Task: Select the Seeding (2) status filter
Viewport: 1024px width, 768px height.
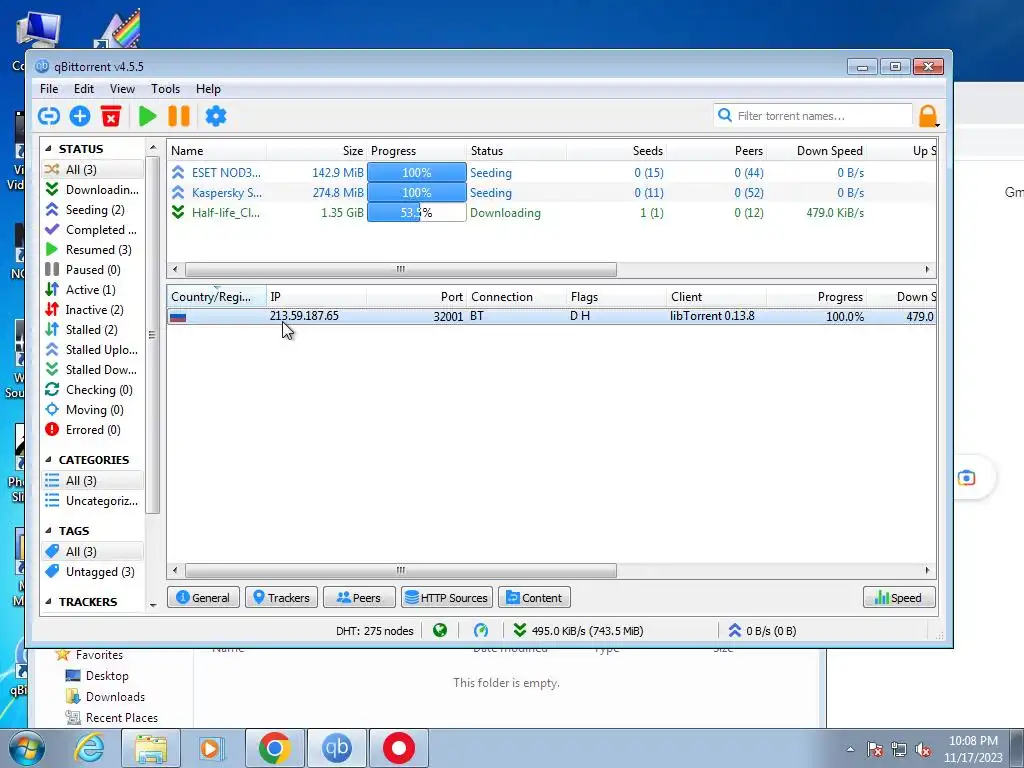Action: [93, 210]
